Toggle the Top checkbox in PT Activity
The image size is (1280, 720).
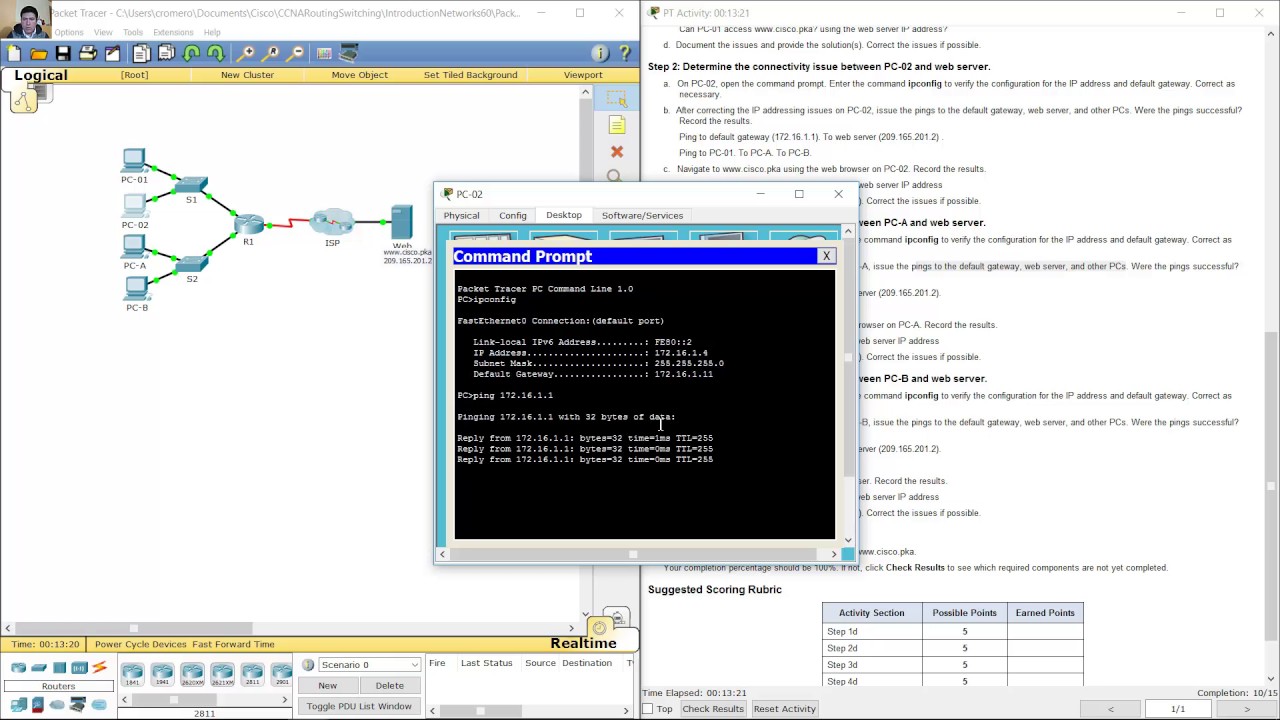point(648,709)
